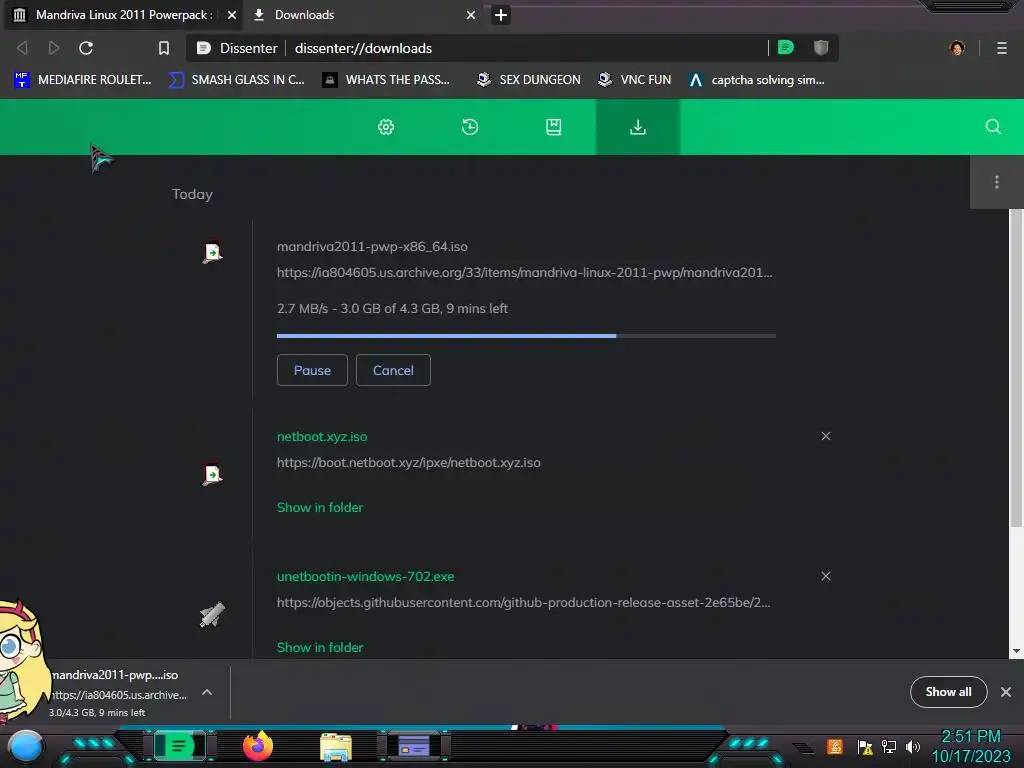Click the mandriva ISO file icon
The width and height of the screenshot is (1024, 768).
212,252
